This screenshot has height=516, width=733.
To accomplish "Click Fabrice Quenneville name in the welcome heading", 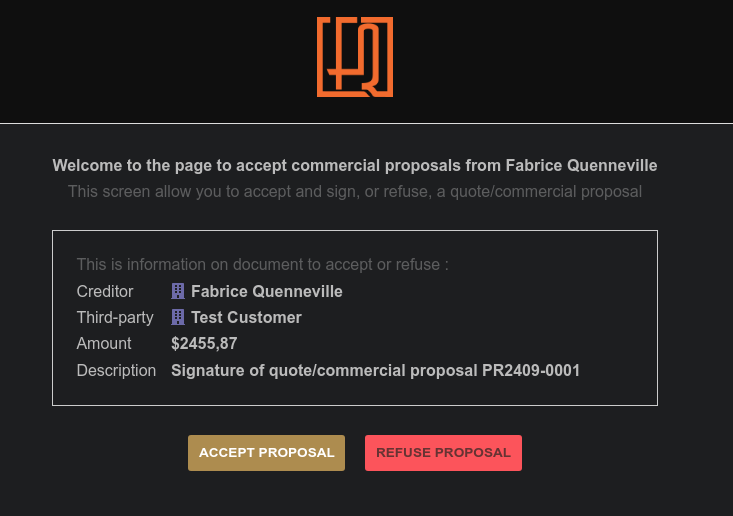I will (581, 165).
